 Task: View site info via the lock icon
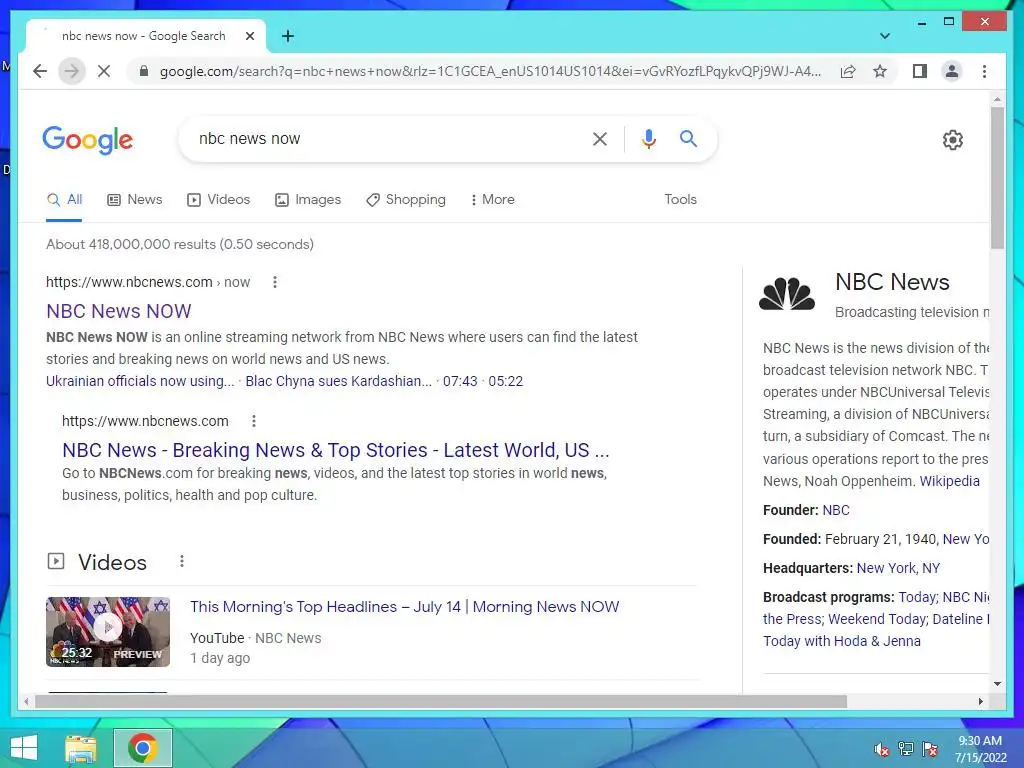(144, 71)
